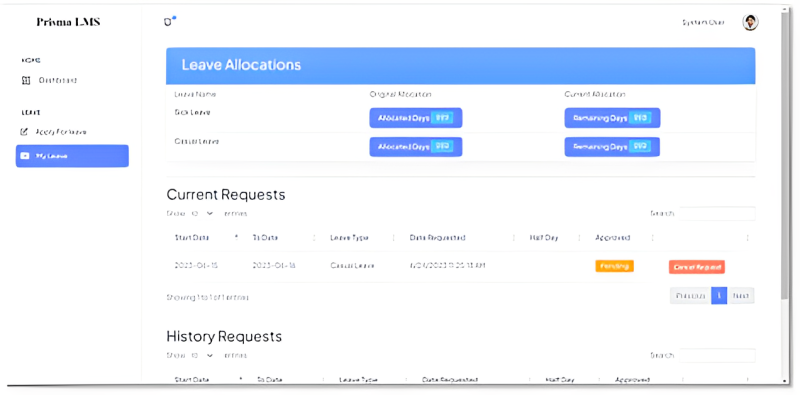Click the Casual Leave name in Leave Allocations

tap(196, 141)
